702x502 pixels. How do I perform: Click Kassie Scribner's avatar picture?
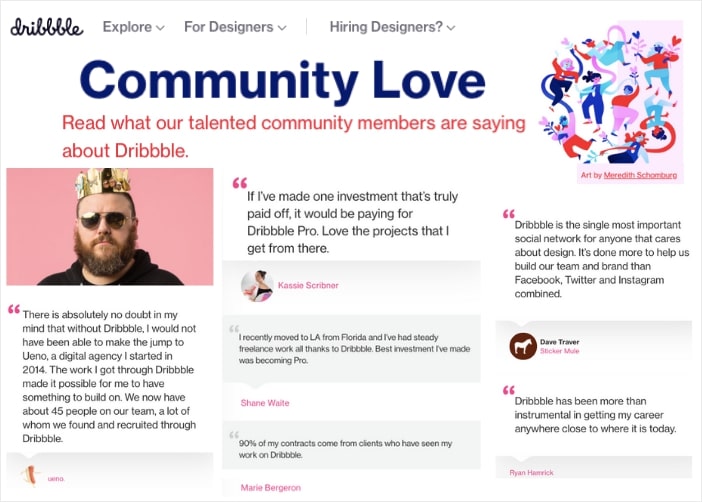coord(257,286)
